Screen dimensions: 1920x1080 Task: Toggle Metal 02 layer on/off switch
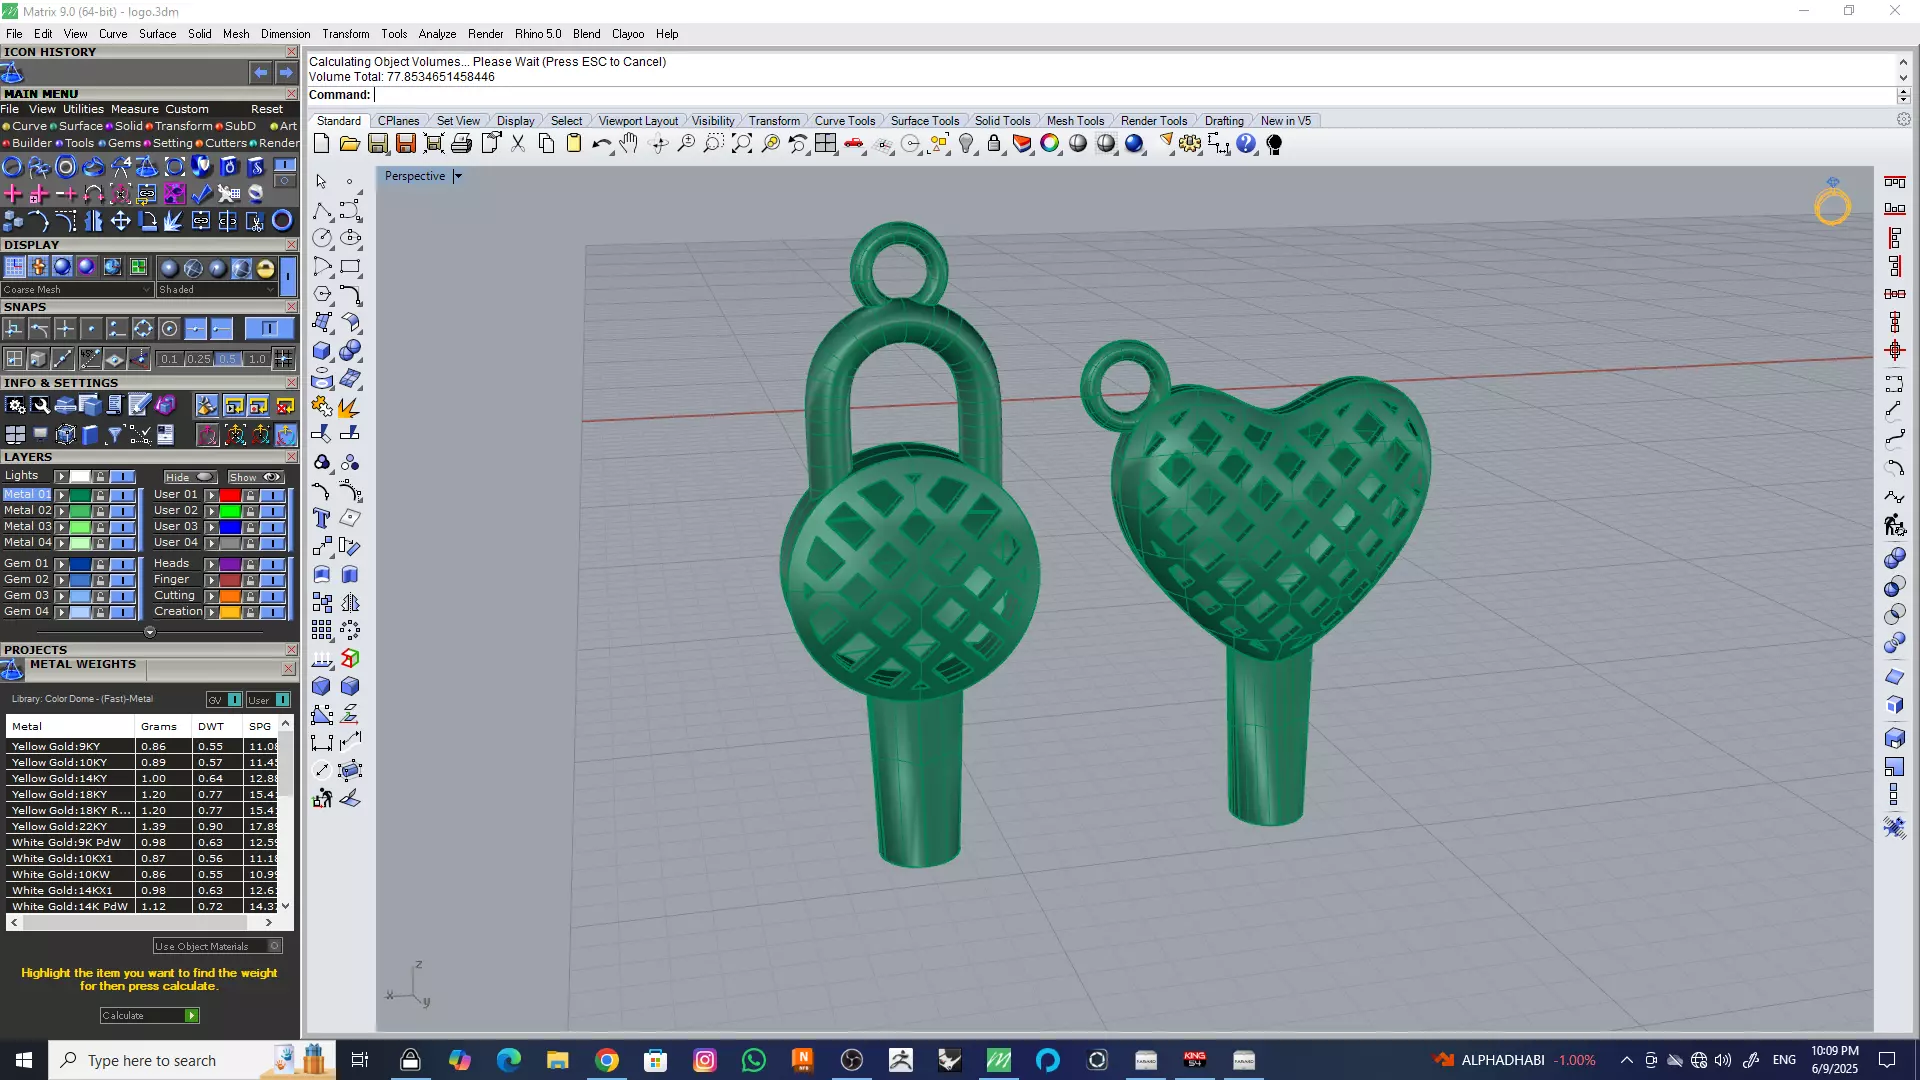pos(123,511)
